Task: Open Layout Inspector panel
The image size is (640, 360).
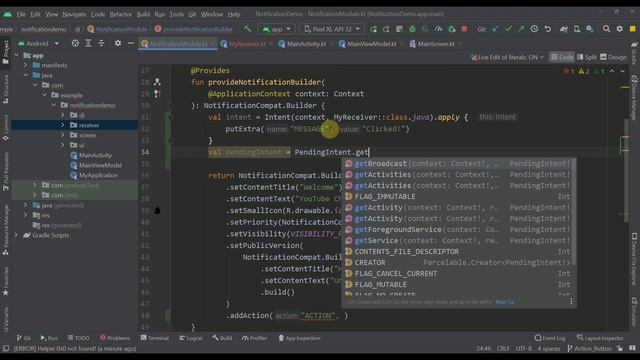Action: 600,338
